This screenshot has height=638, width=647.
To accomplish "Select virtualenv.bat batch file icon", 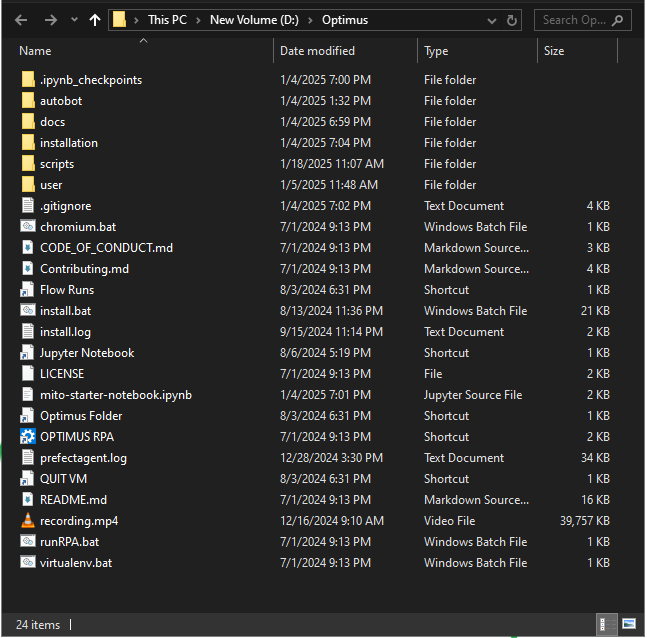I will 28,562.
